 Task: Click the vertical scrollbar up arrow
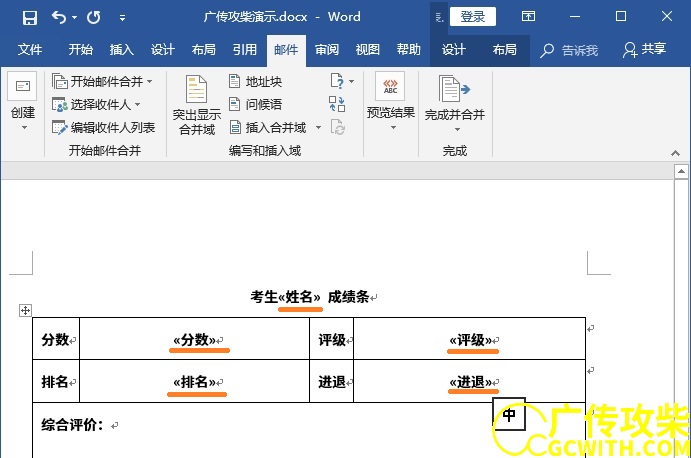click(681, 171)
